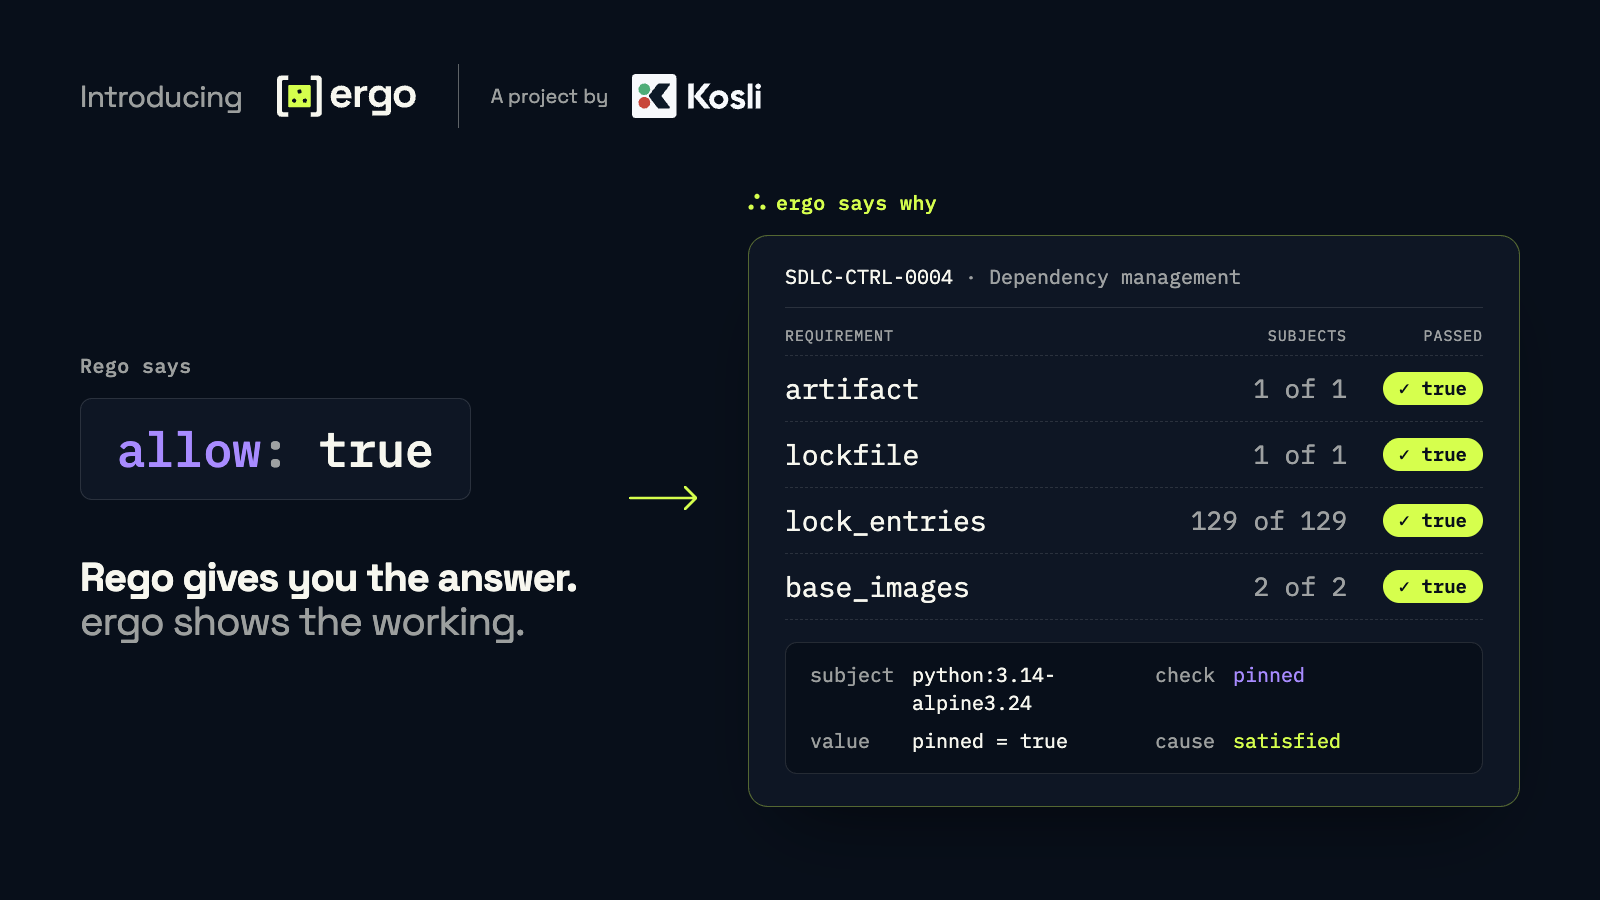Click the PASSED column header
Viewport: 1600px width, 900px height.
tap(1452, 336)
